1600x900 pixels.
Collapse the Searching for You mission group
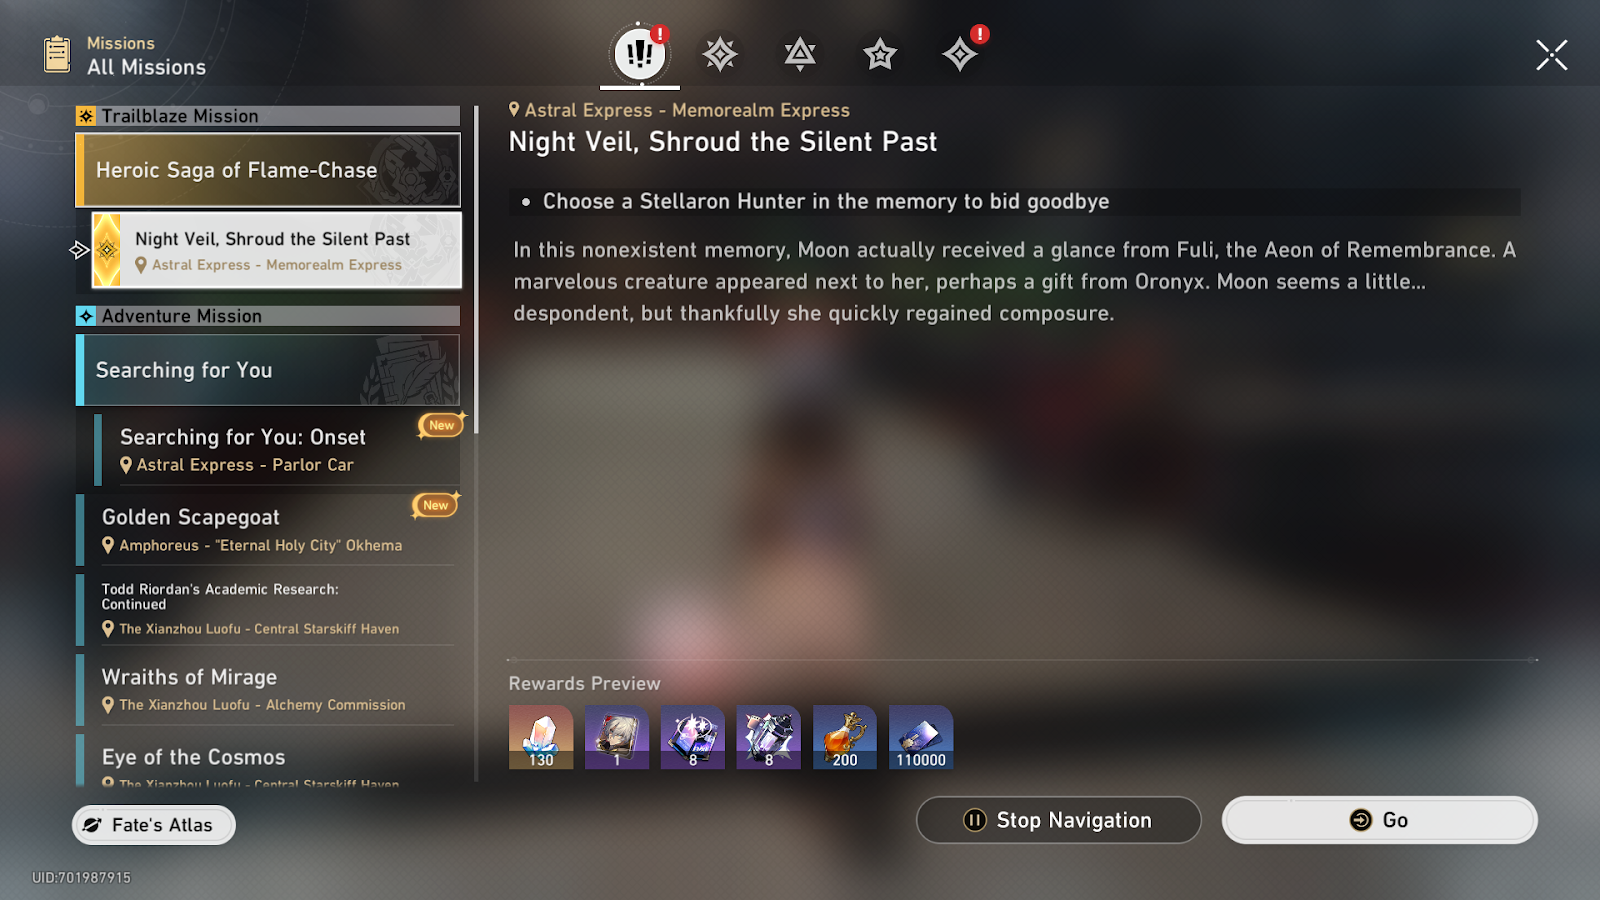268,370
